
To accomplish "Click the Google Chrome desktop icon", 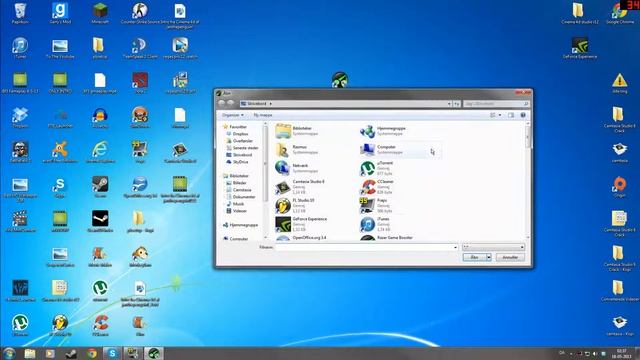I will pos(620,13).
